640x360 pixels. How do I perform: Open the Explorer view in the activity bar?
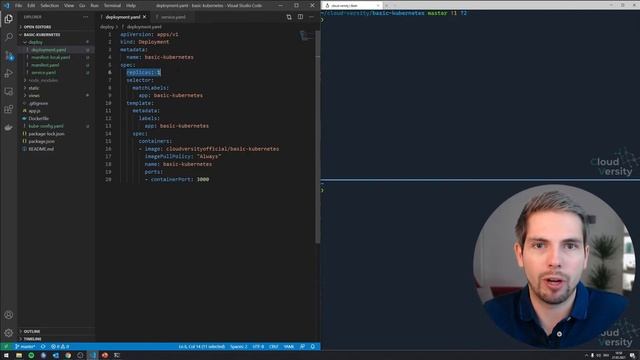point(9,19)
